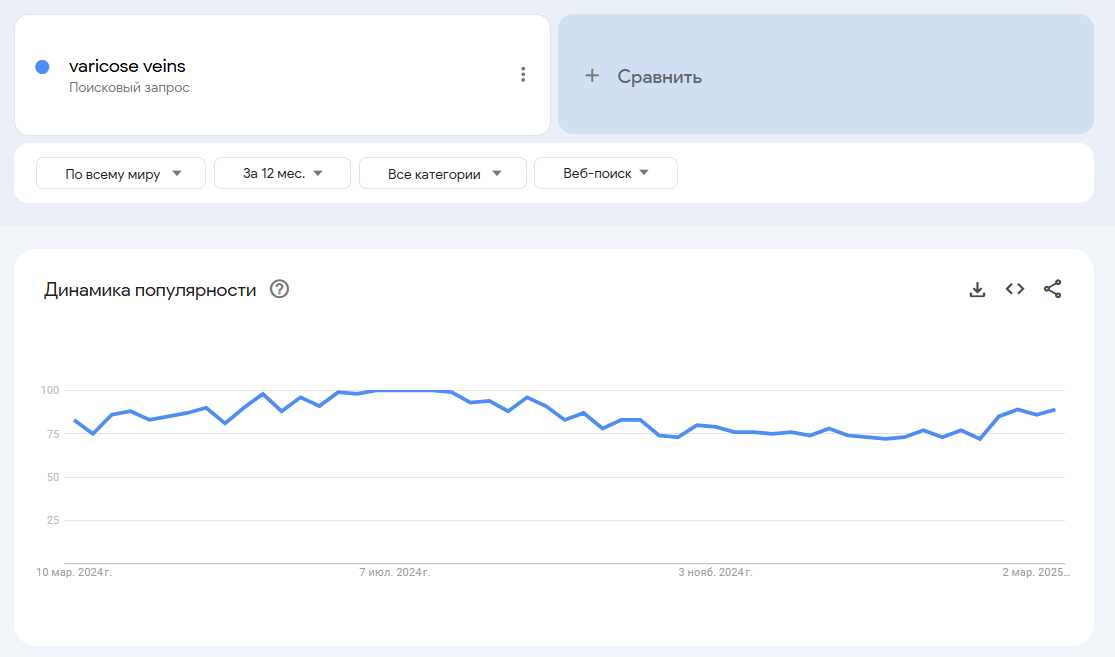1115x657 pixels.
Task: Expand the По всему миру region dropdown
Action: point(121,173)
